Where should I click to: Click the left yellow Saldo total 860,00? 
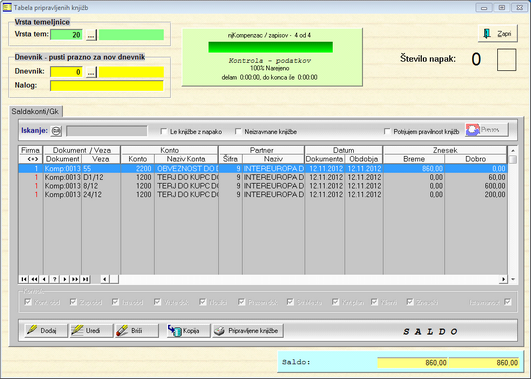[413, 363]
